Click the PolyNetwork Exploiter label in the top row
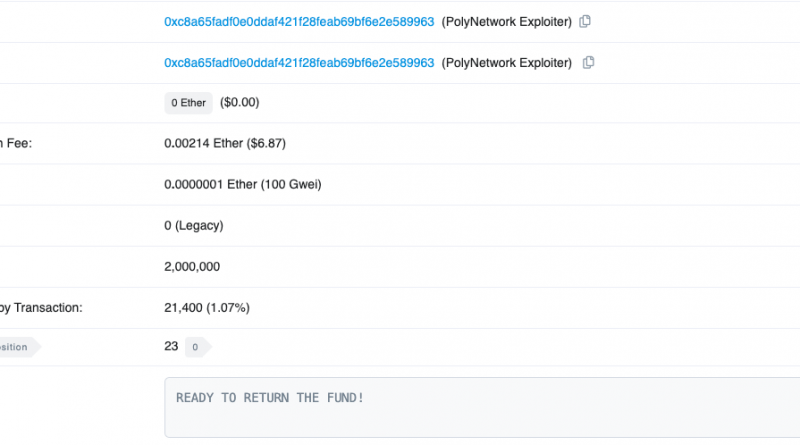The height and width of the screenshot is (445, 800). pyautogui.click(x=507, y=21)
